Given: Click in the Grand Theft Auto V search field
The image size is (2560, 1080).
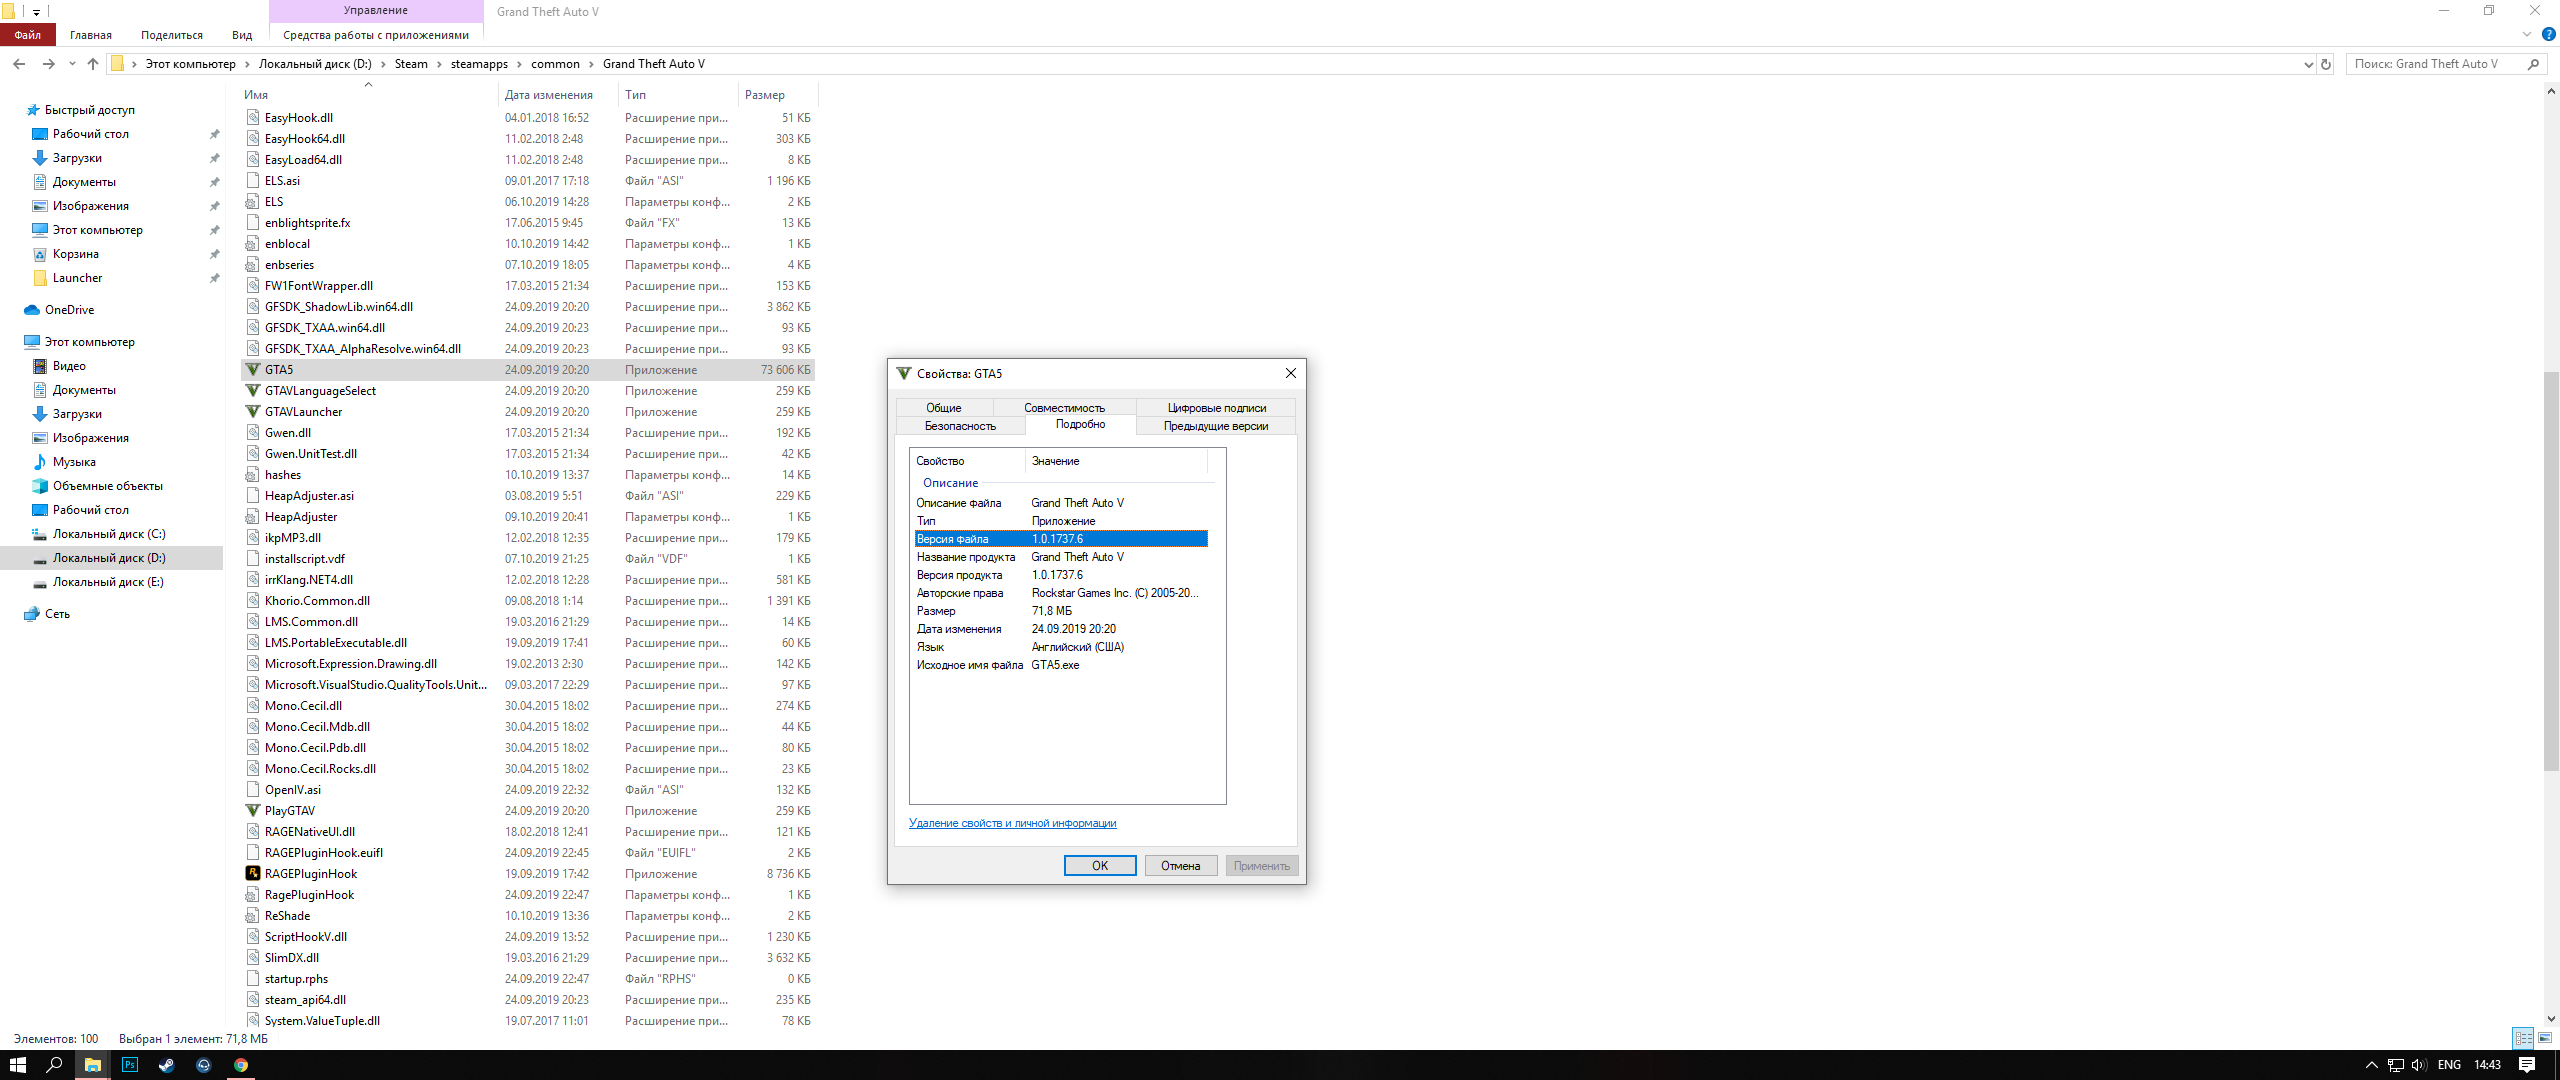Looking at the screenshot, I should point(2434,64).
